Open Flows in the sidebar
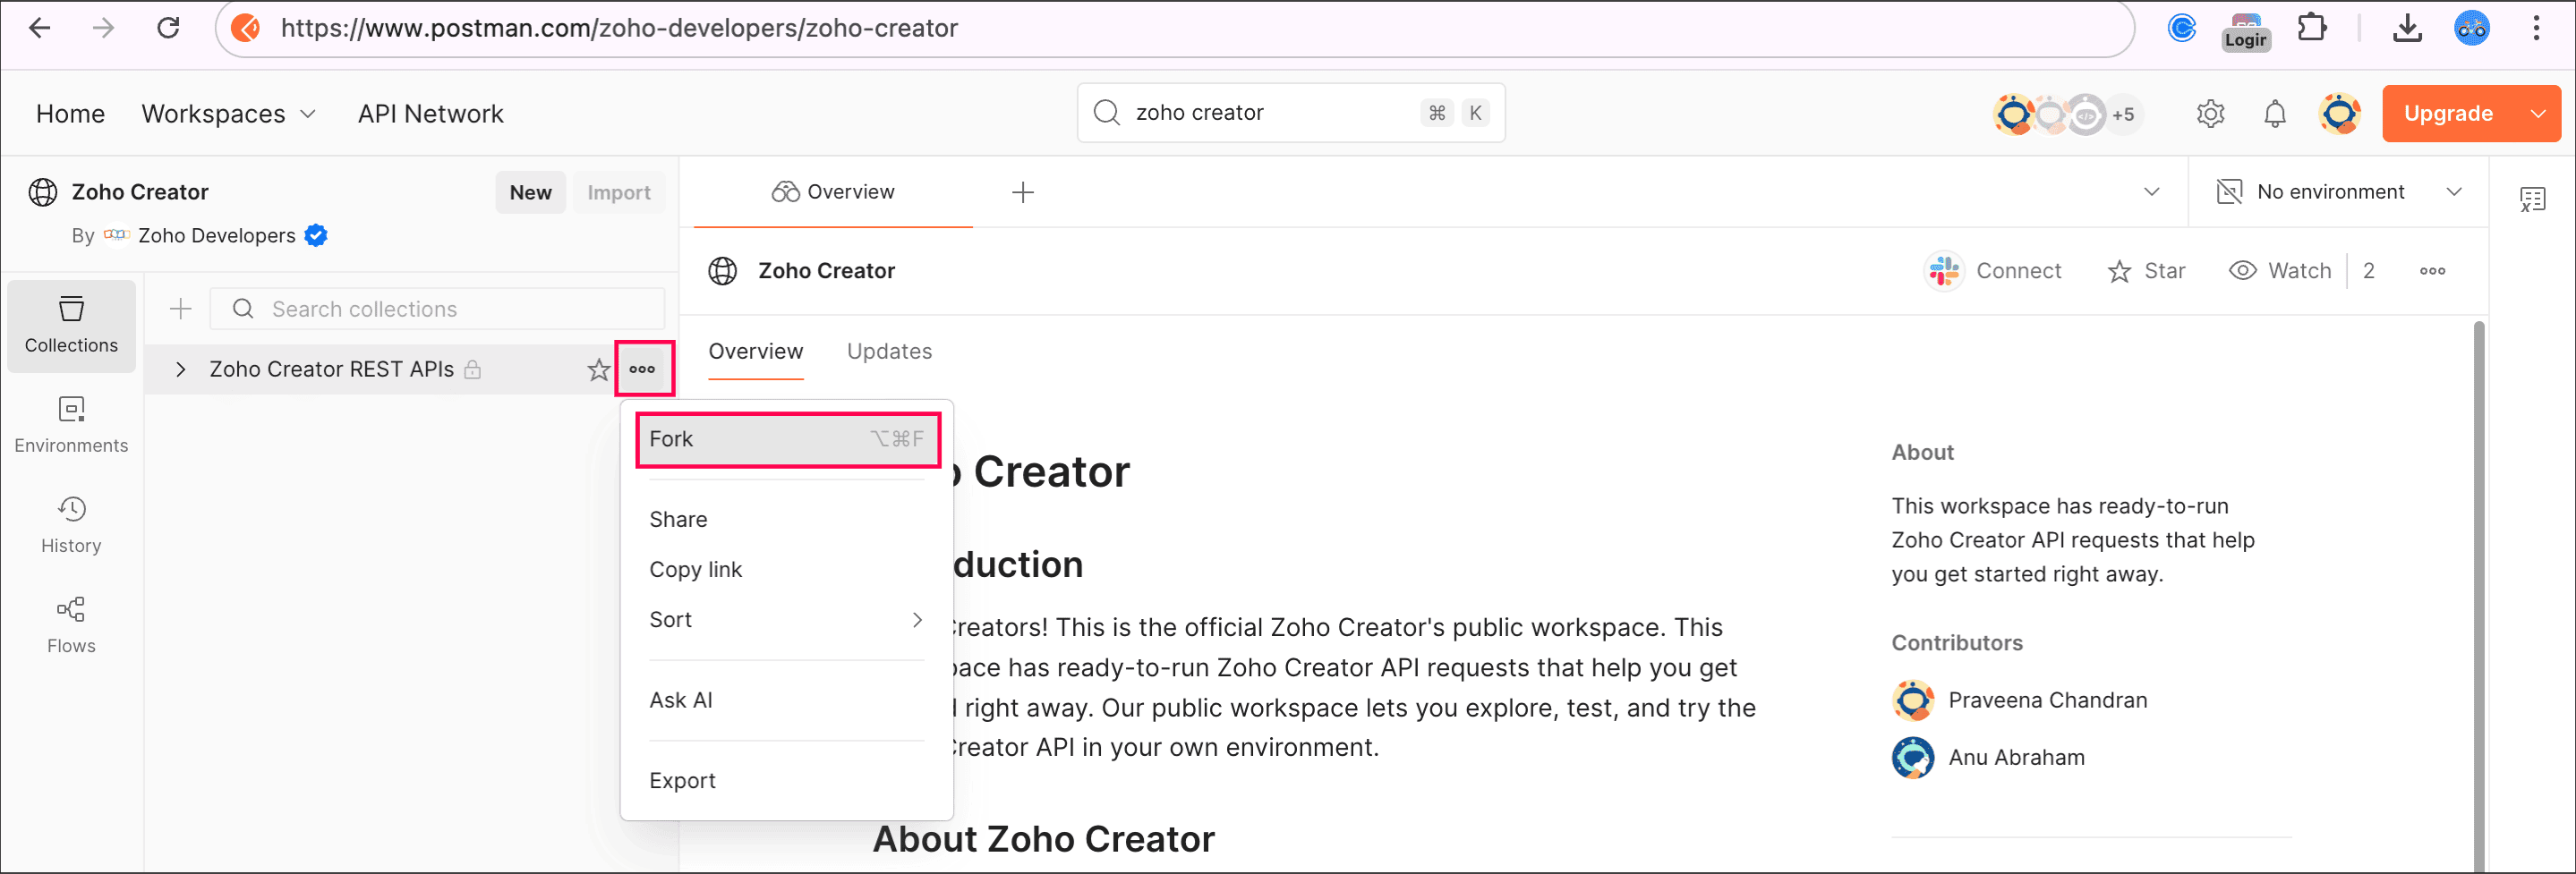This screenshot has height=874, width=2576. (71, 626)
